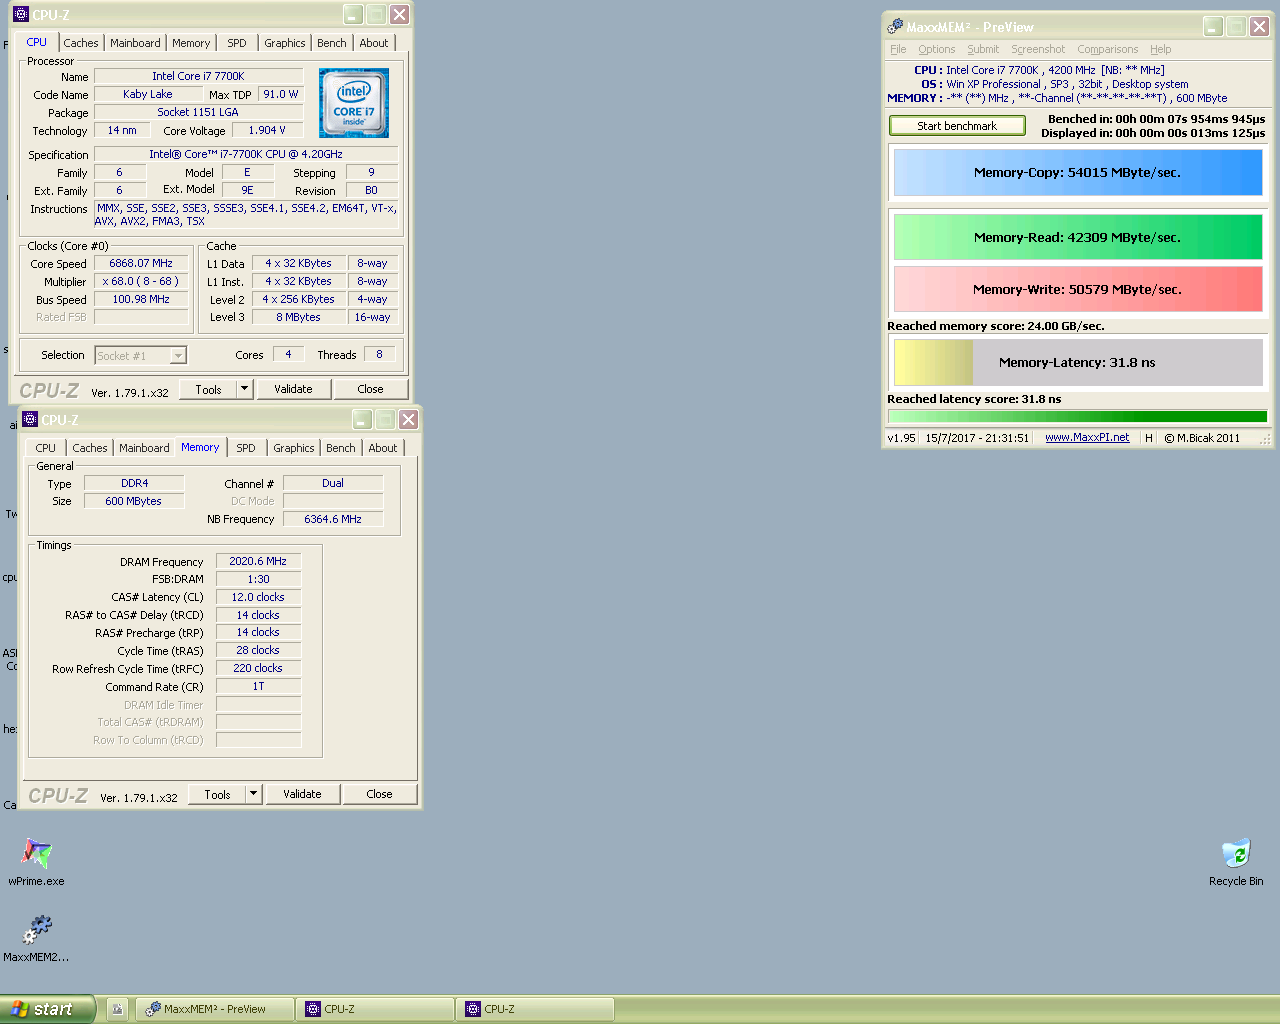Select CPU tab in lower CPU-Z window
The height and width of the screenshot is (1024, 1280).
46,448
